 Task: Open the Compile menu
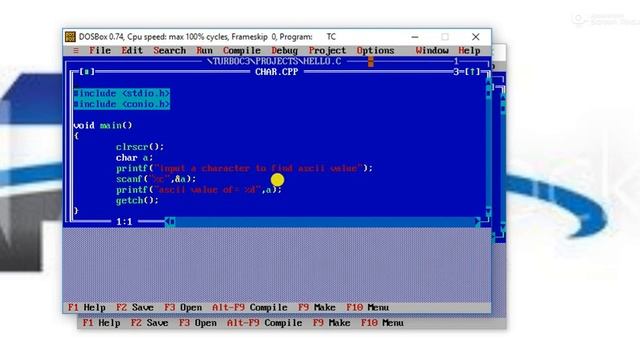tap(242, 51)
